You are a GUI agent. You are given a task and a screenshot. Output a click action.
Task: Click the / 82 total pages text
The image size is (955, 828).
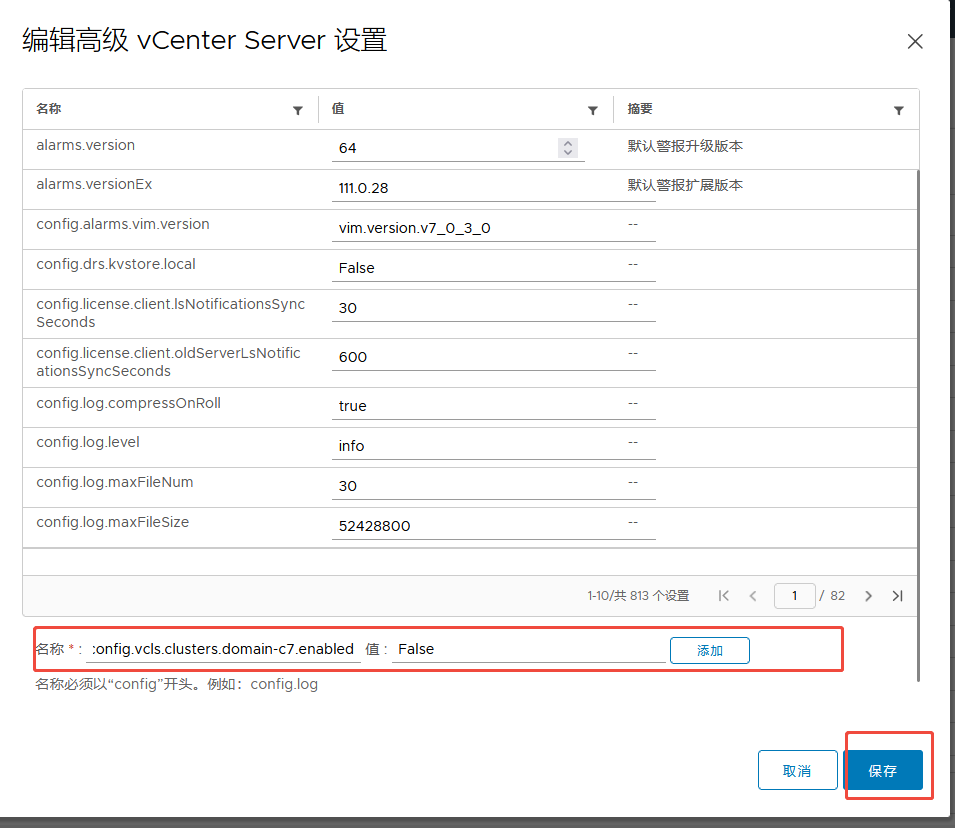coord(832,596)
